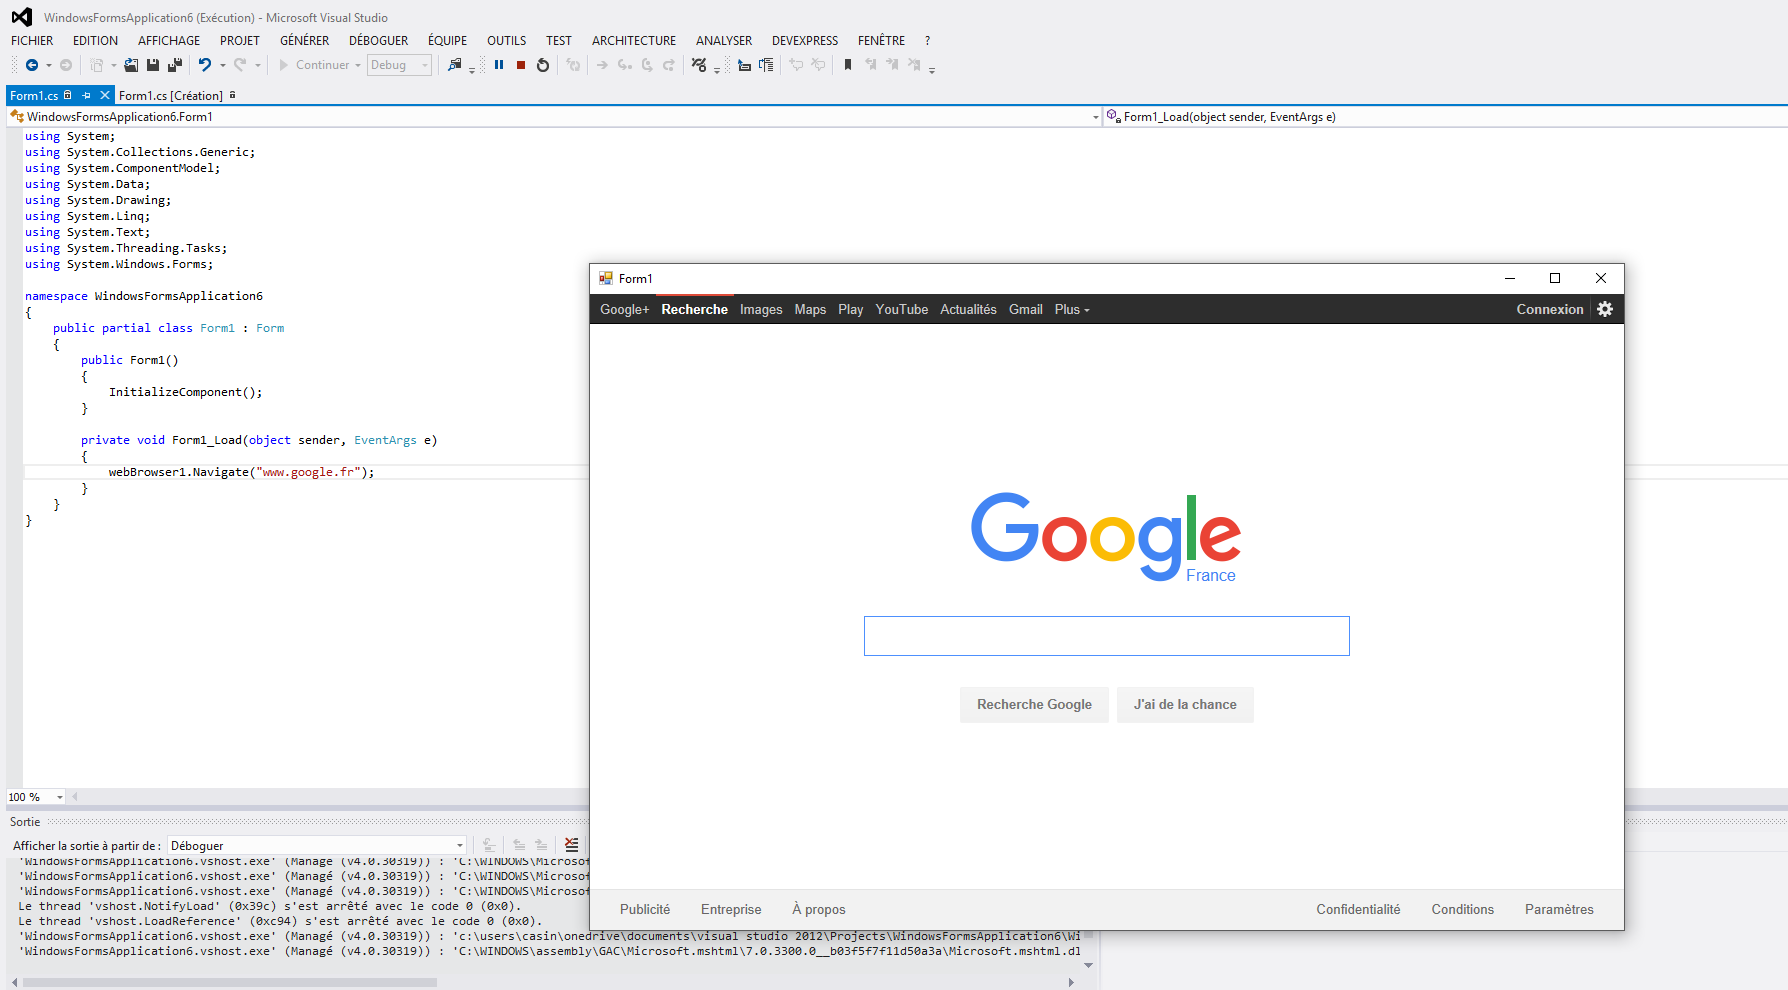Click the Previous Bookmark icon
This screenshot has width=1788, height=990.
point(870,65)
